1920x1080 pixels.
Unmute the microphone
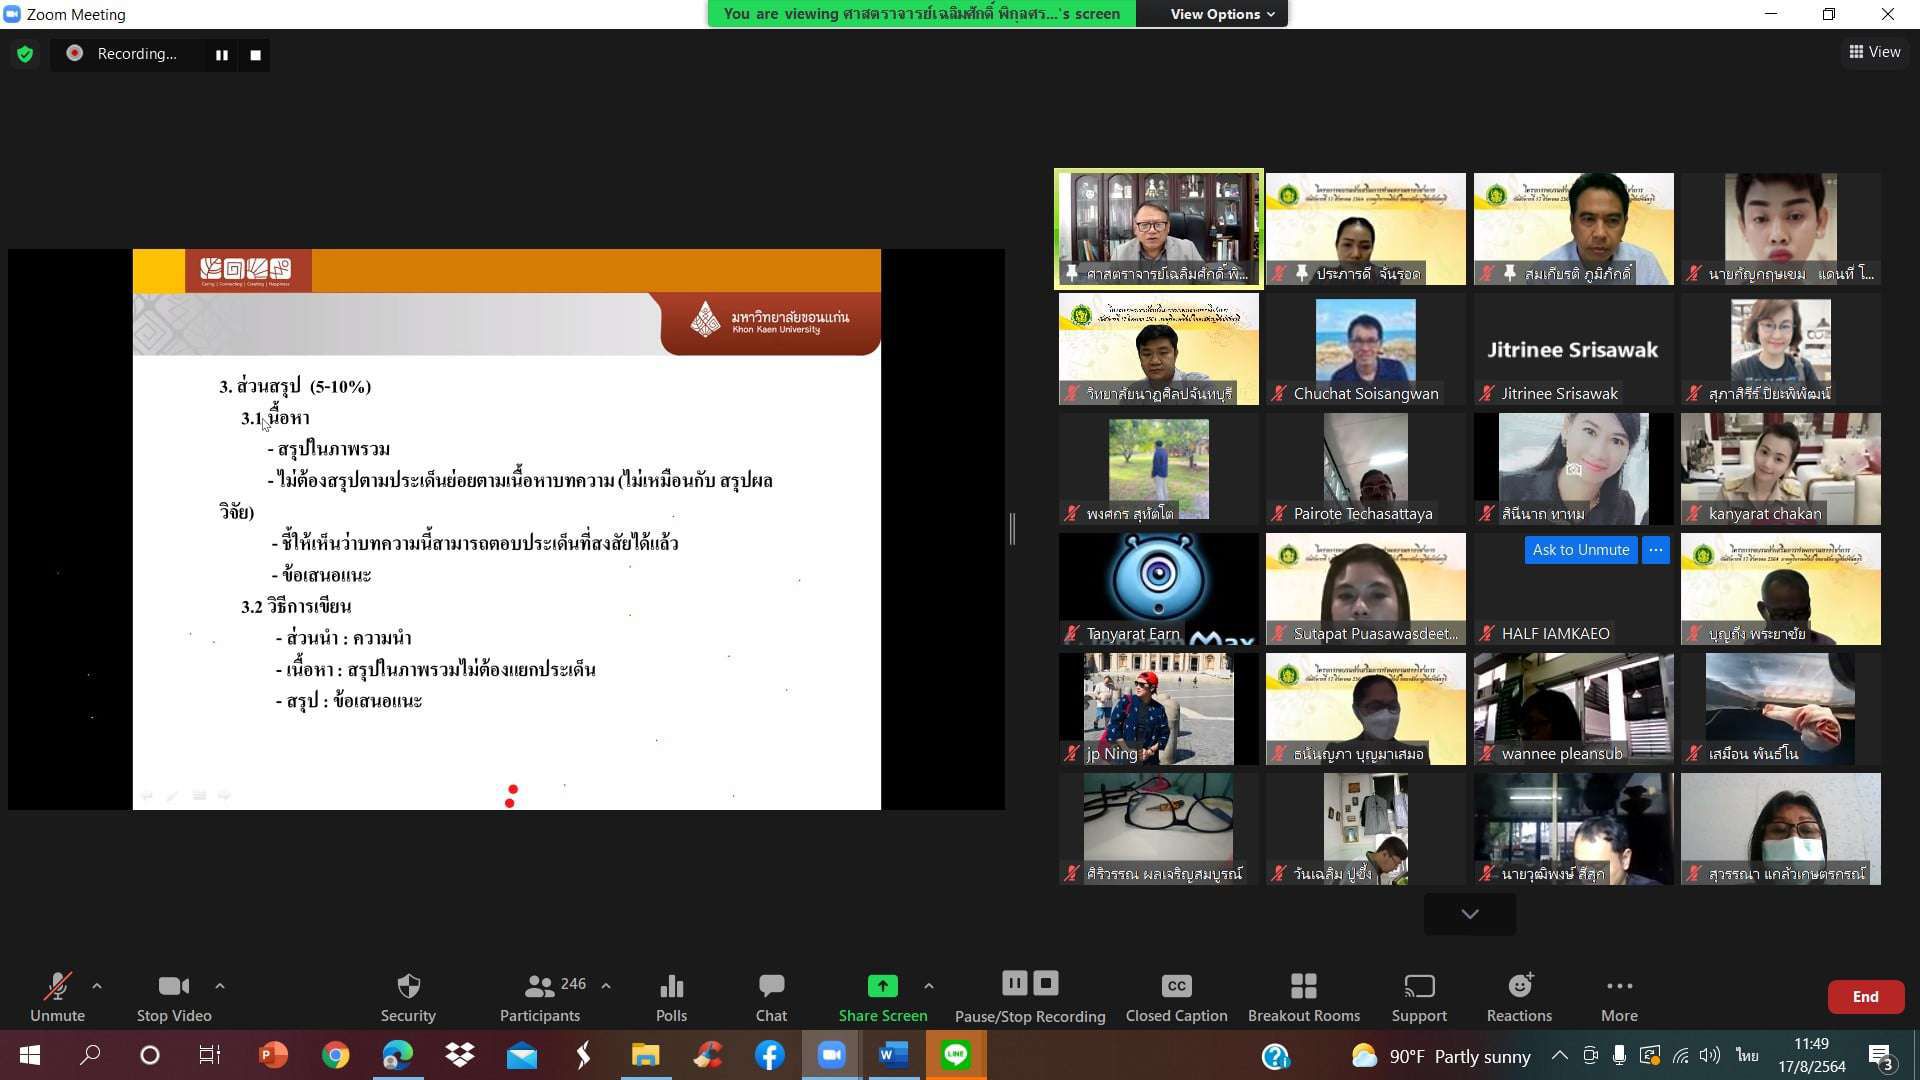tap(57, 987)
